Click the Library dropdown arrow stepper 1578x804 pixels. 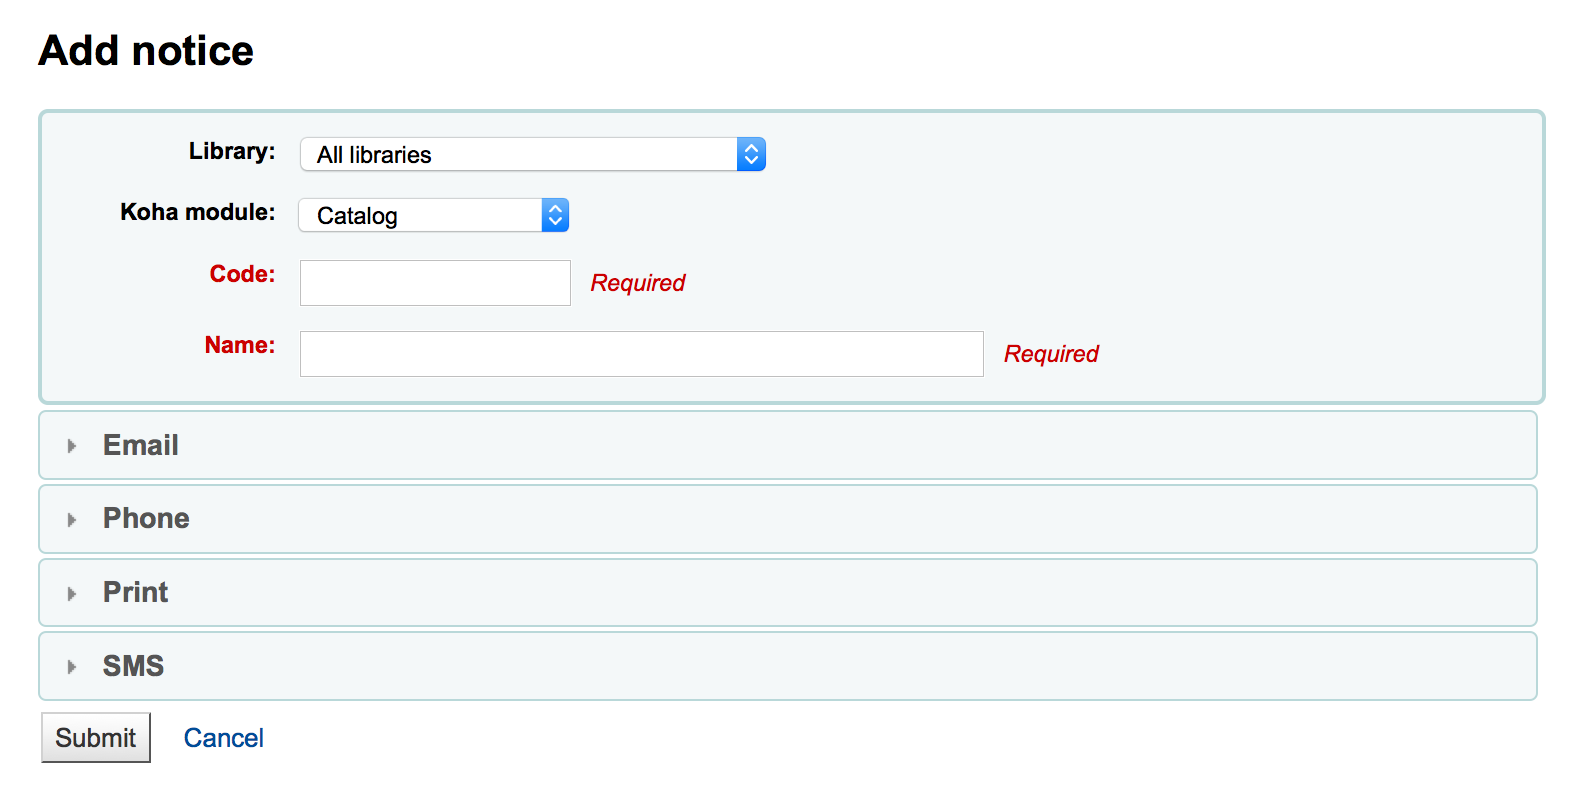(x=751, y=154)
